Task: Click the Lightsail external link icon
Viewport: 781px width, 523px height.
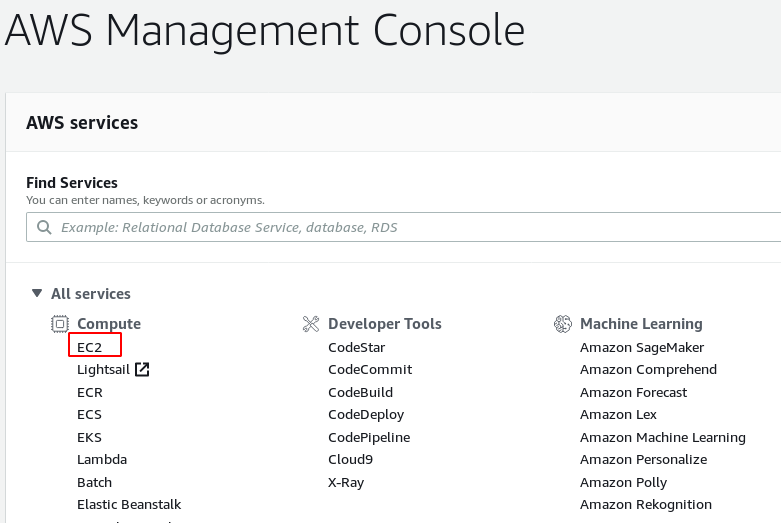Action: click(142, 370)
